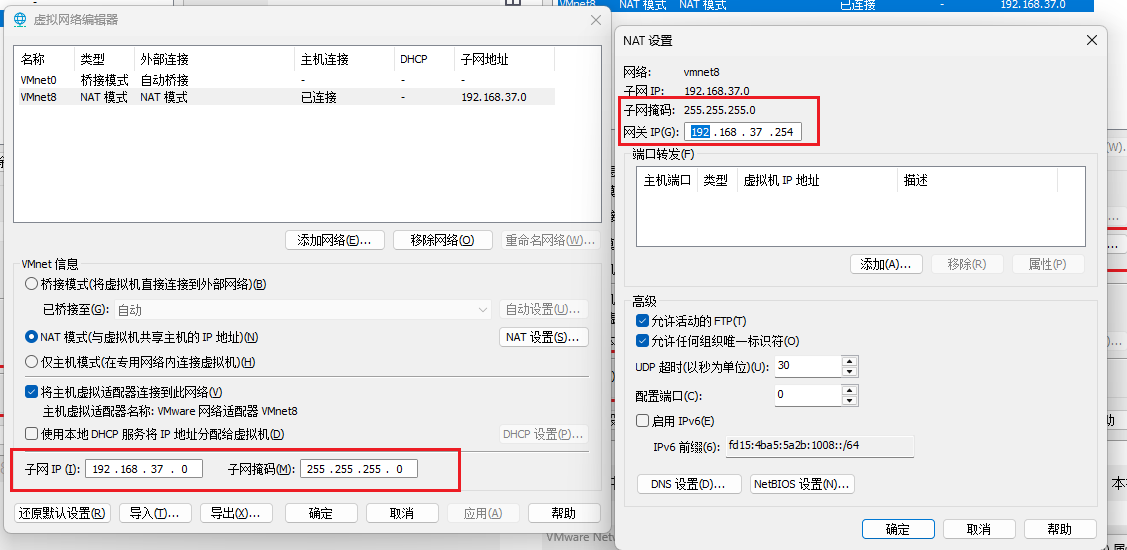Image resolution: width=1127 pixels, height=550 pixels.
Task: Click 取消 in the network editor
Action: point(402,513)
